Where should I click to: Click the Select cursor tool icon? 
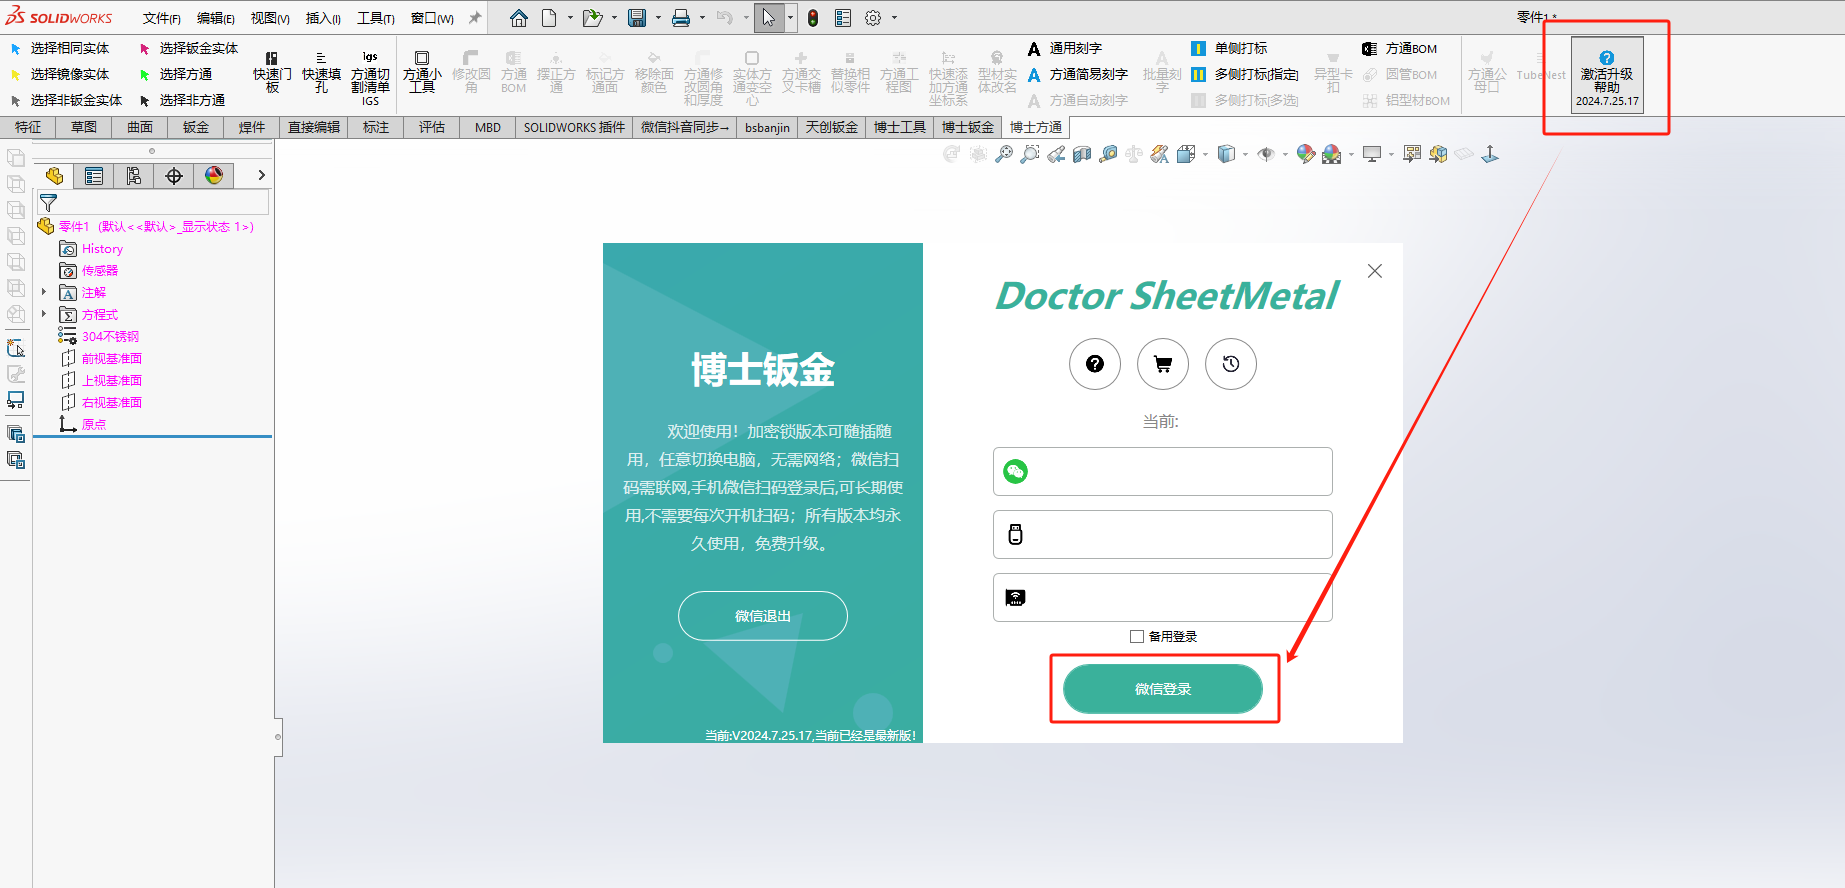coord(768,18)
